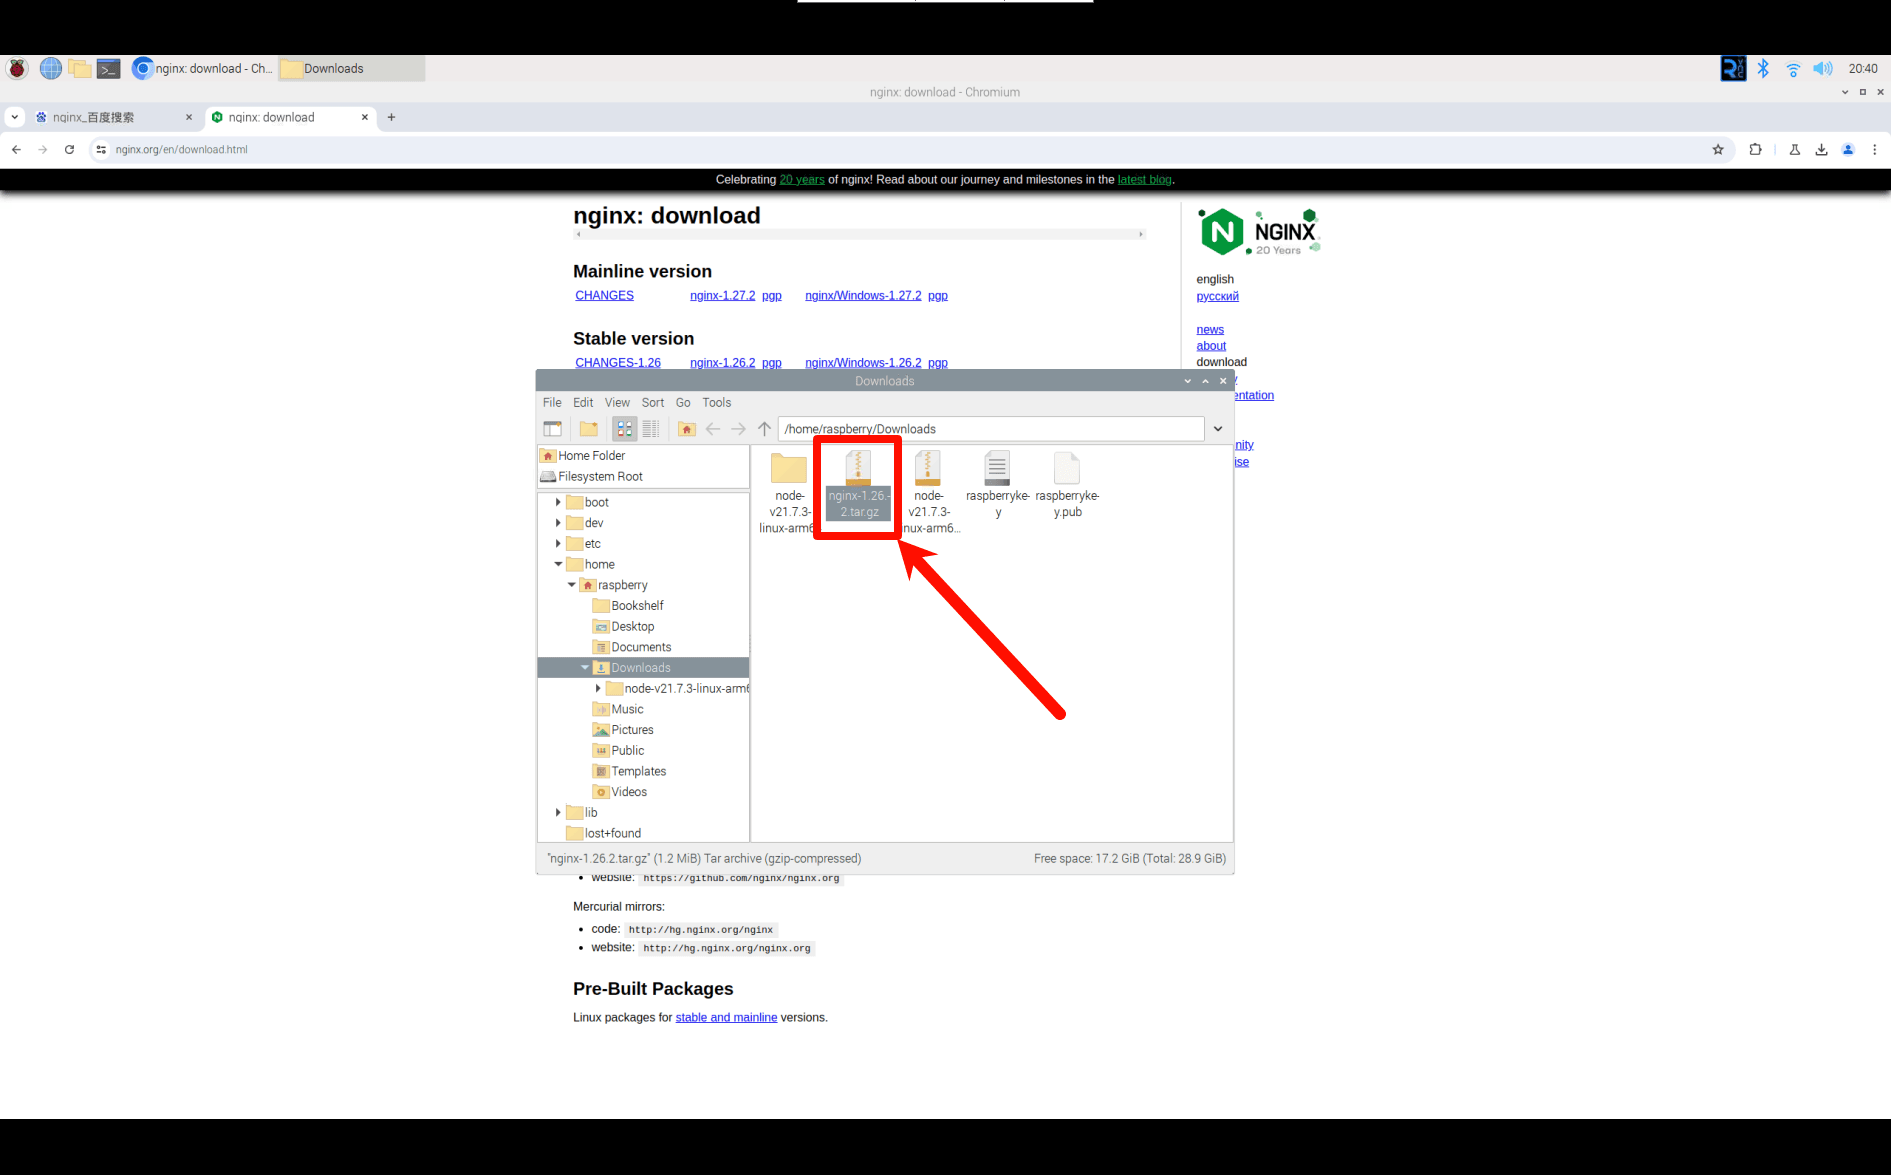The image size is (1891, 1175).
Task: Navigate to Home with the toolbar home icon
Action: (686, 428)
